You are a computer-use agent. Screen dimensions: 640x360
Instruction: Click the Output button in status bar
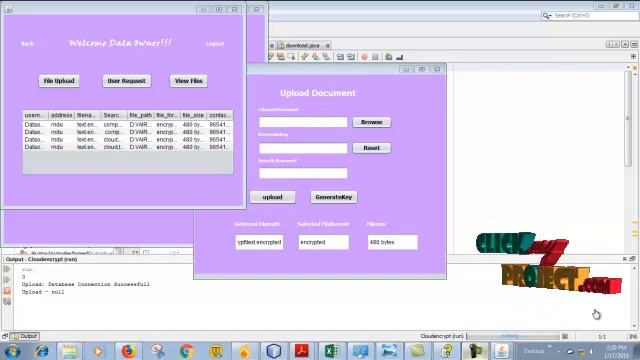click(x=25, y=336)
